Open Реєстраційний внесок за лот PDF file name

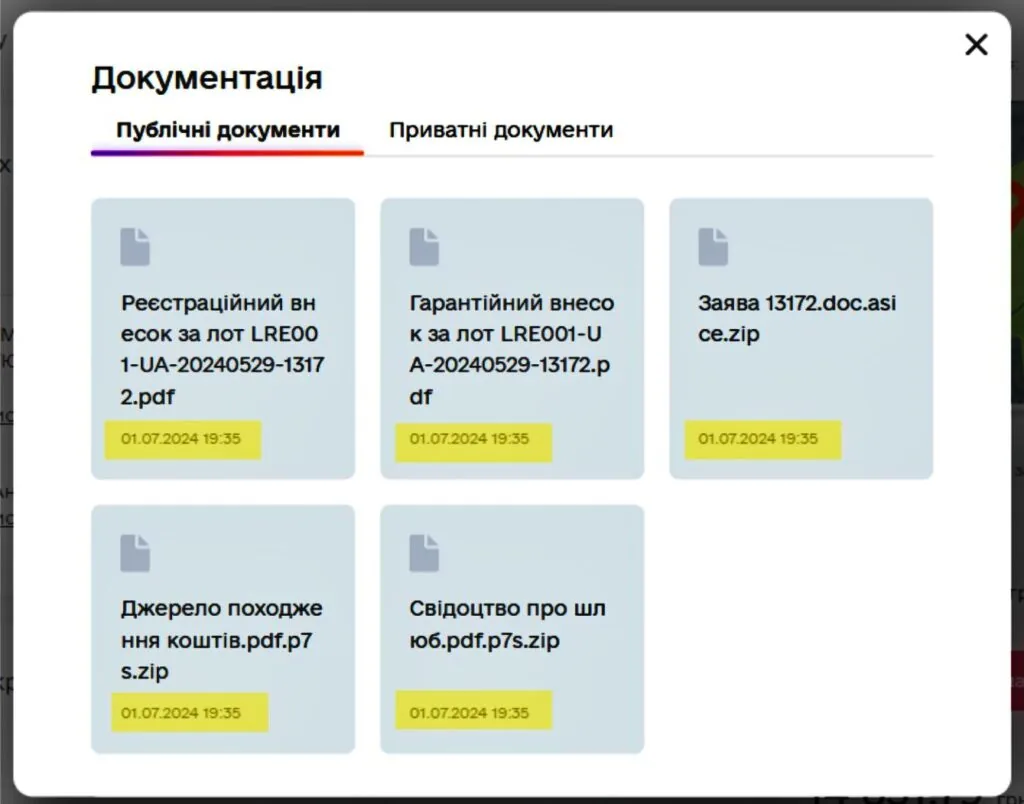tap(222, 349)
